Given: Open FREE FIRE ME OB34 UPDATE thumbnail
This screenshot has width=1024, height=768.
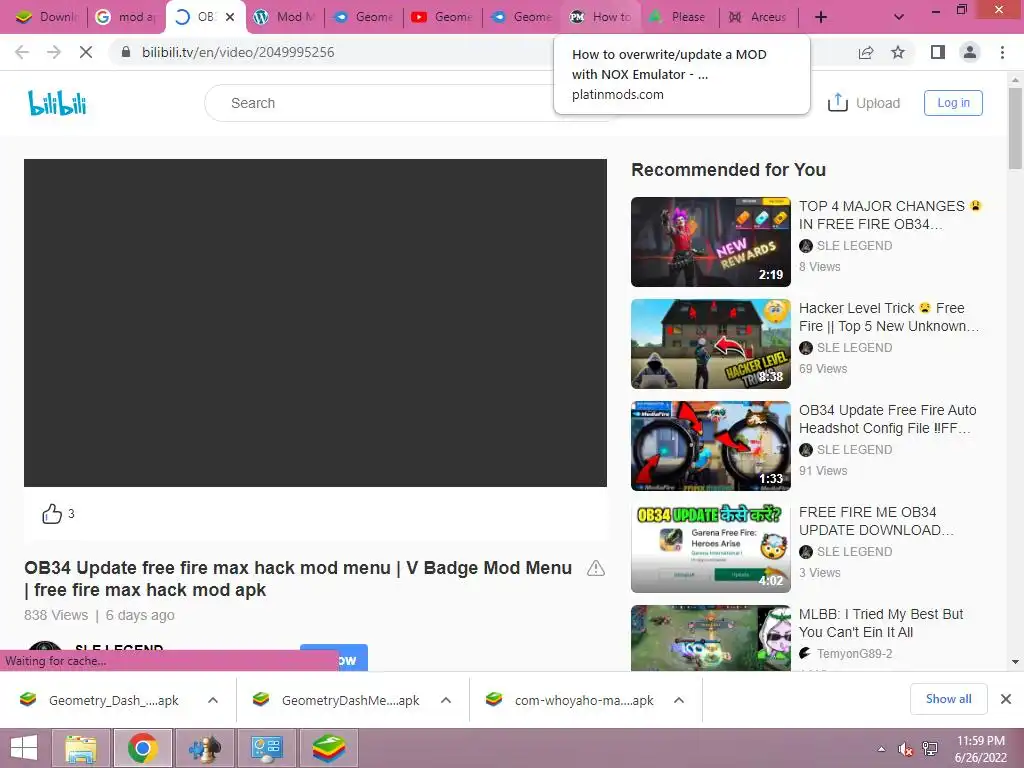Looking at the screenshot, I should pos(711,547).
